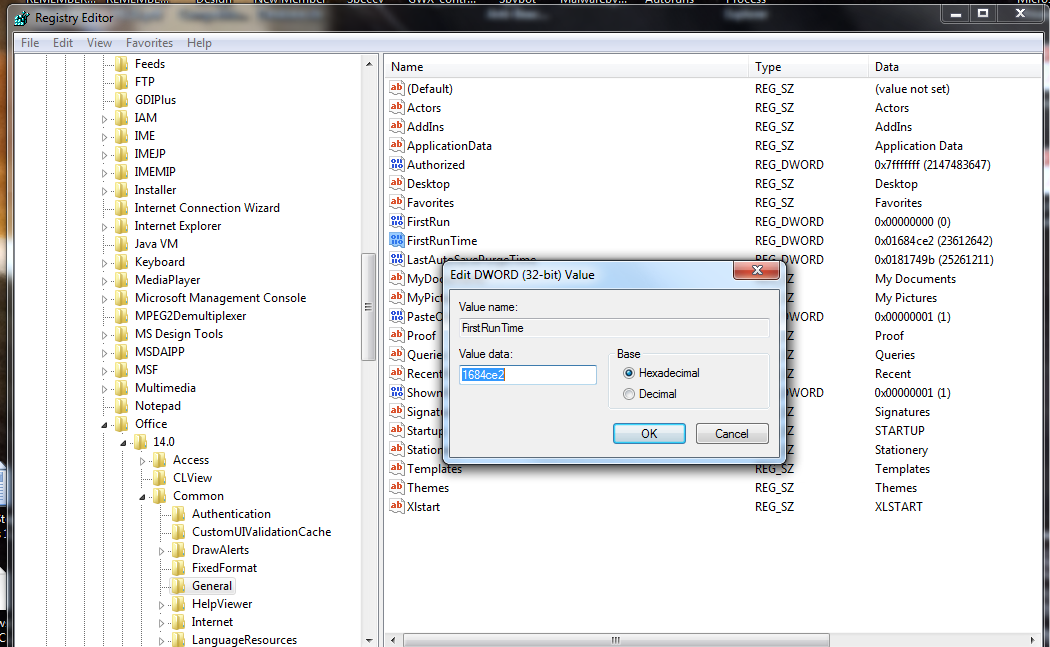Expand the Access key under 14.0
This screenshot has width=1050, height=647.
click(142, 460)
